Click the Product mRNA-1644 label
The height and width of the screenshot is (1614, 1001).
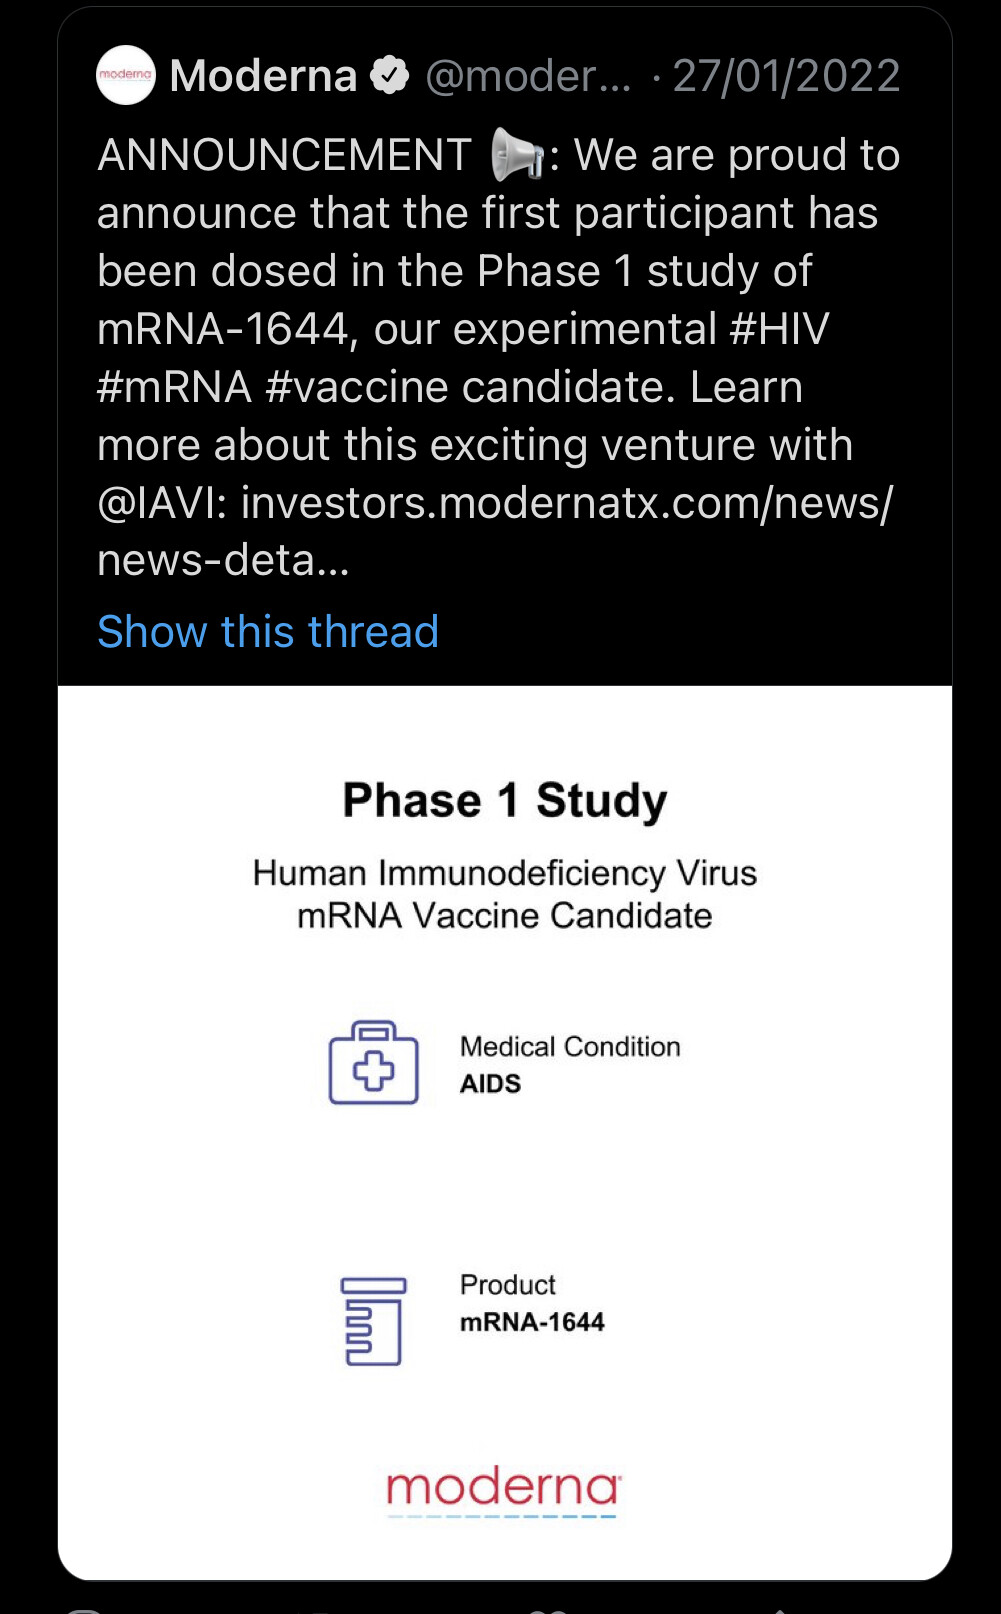click(x=532, y=1303)
